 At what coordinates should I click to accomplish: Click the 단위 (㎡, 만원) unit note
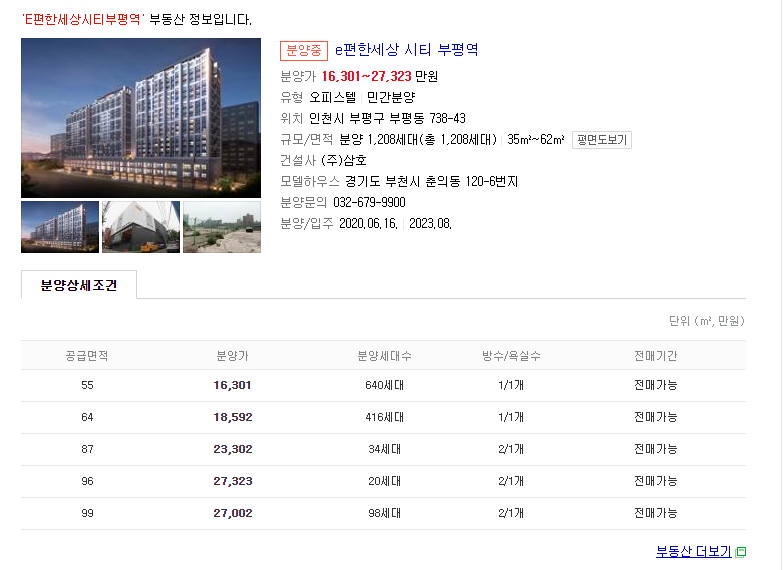coord(706,321)
